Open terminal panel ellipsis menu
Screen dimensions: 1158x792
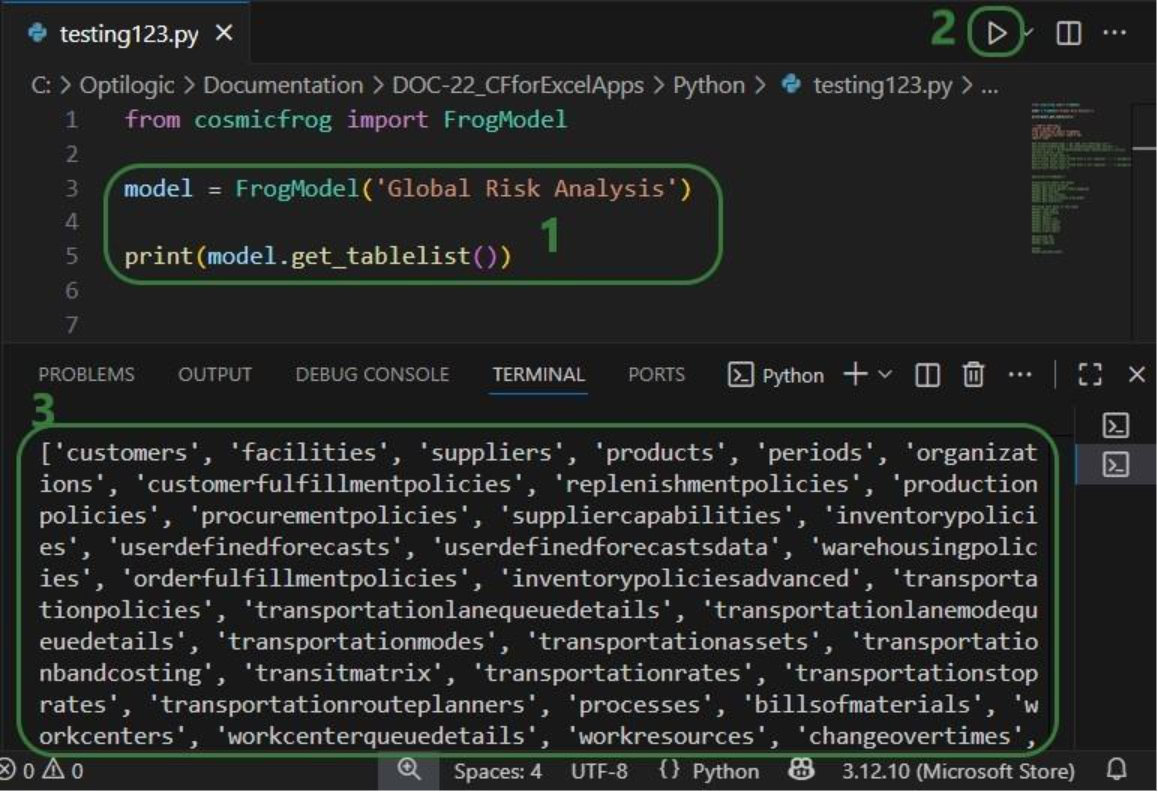pyautogui.click(x=1020, y=375)
